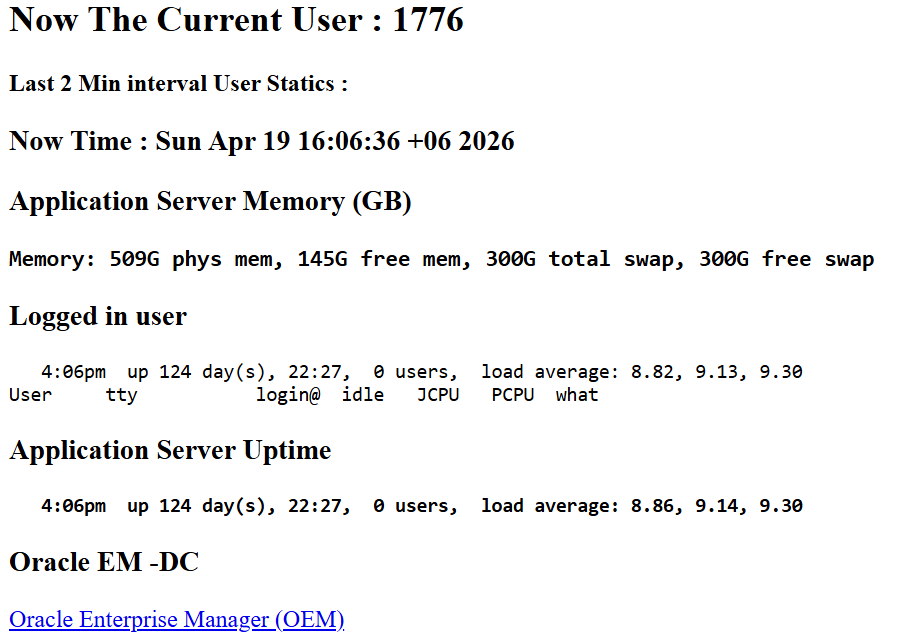The width and height of the screenshot is (908, 638).
Task: Click the 'User' column header
Action: tap(30, 395)
